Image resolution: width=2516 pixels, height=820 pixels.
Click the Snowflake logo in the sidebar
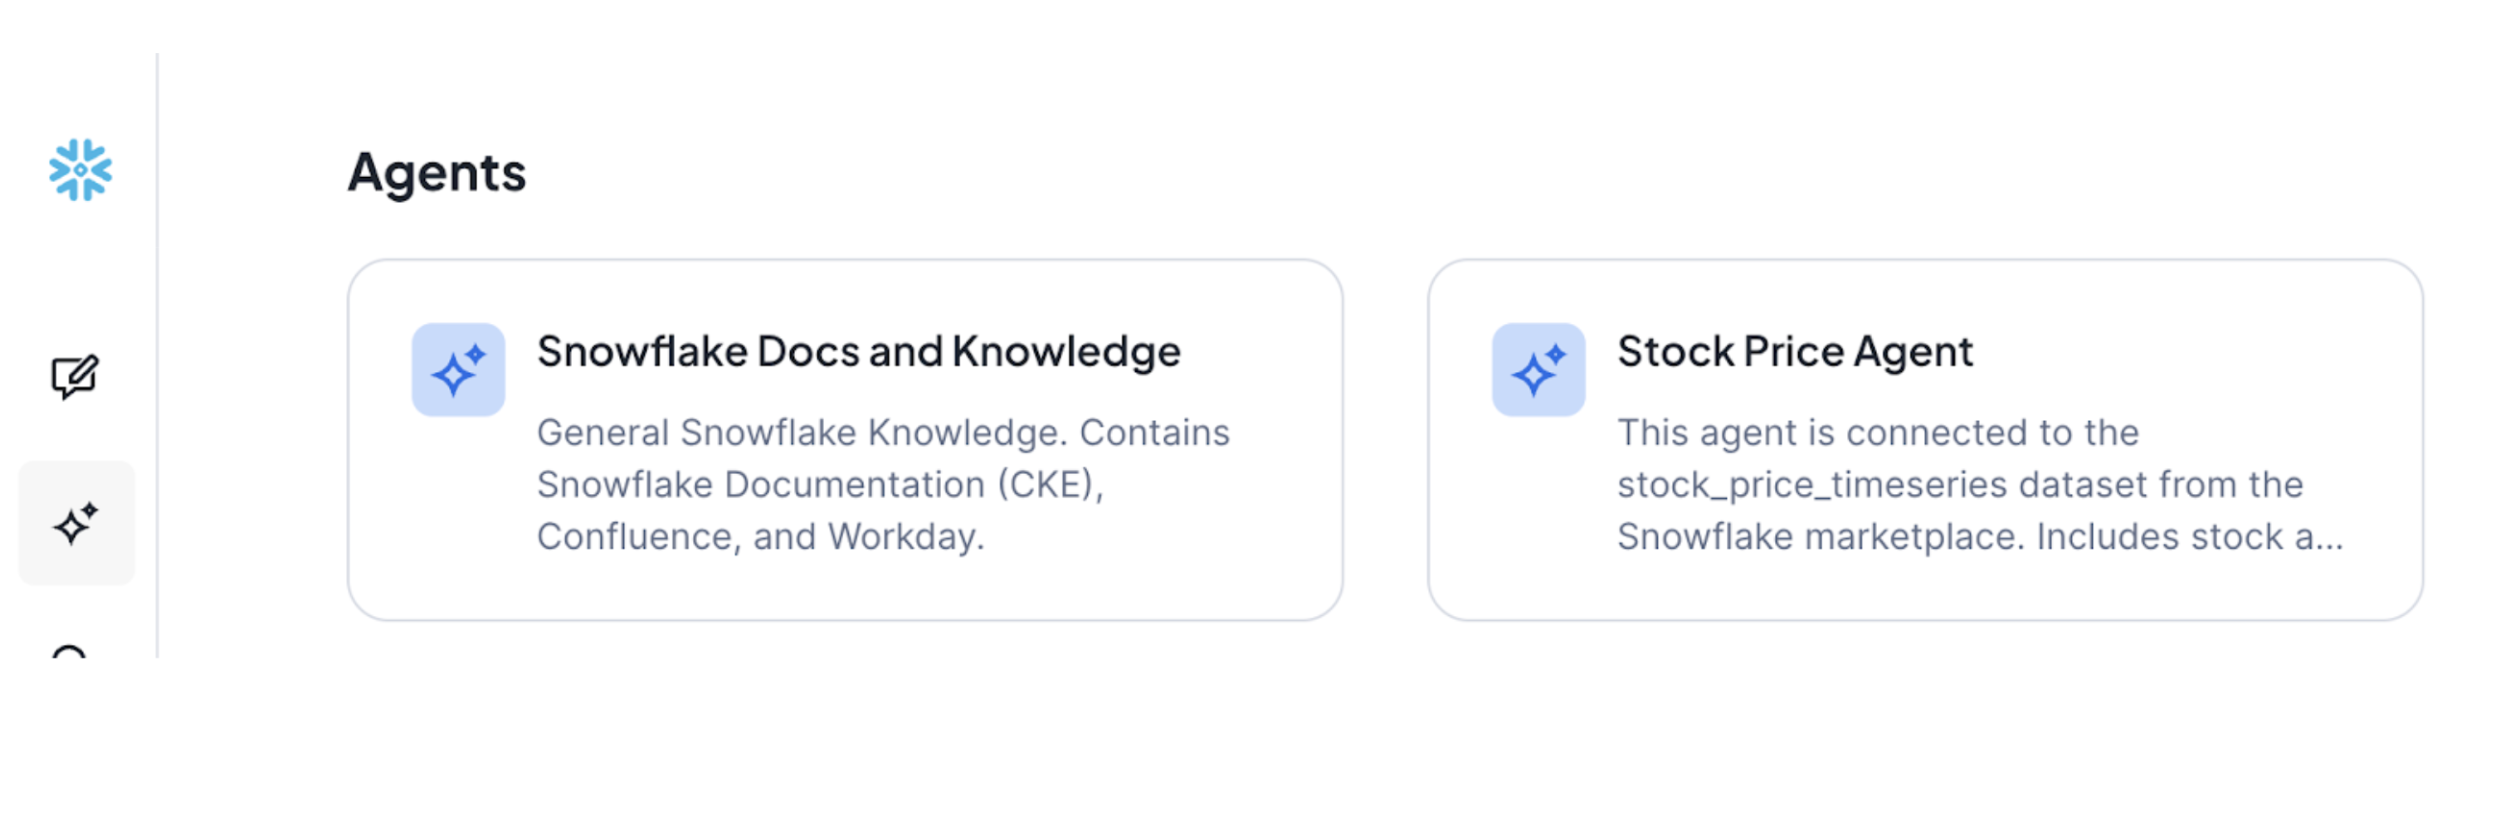pyautogui.click(x=80, y=170)
